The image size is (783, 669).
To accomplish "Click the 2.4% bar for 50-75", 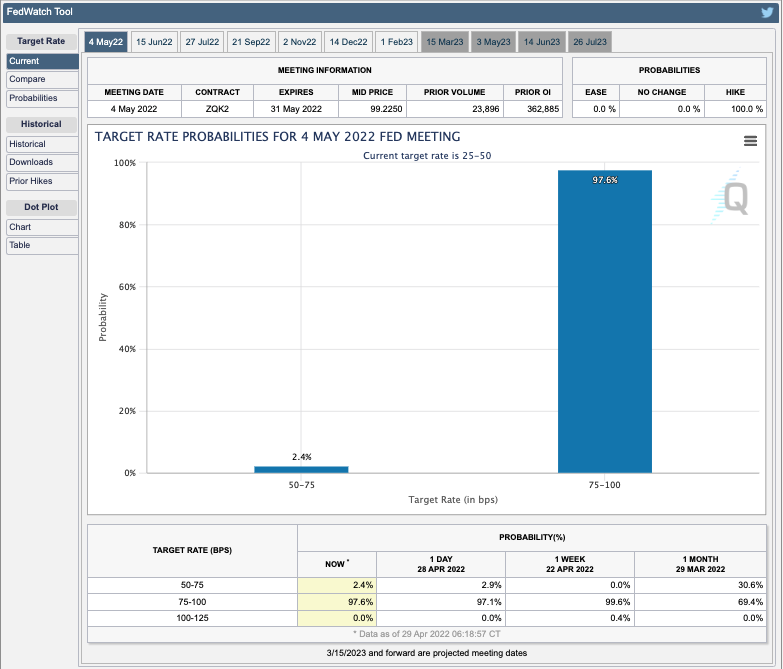I will pyautogui.click(x=301, y=469).
